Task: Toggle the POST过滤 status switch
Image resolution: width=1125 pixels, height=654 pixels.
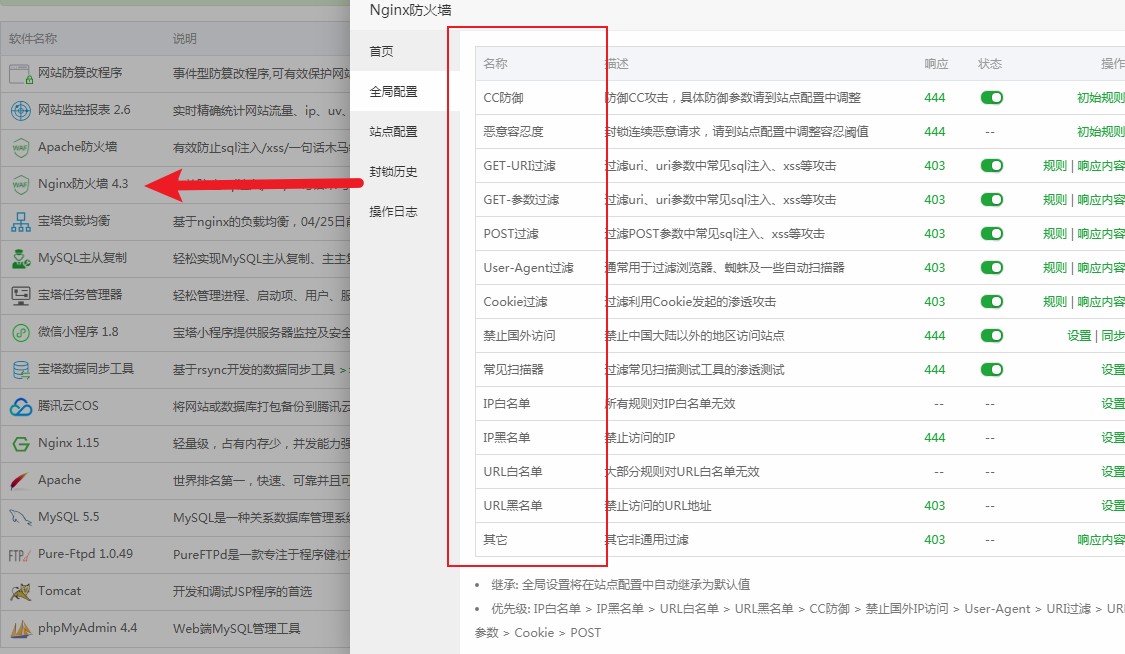Action: [x=992, y=234]
